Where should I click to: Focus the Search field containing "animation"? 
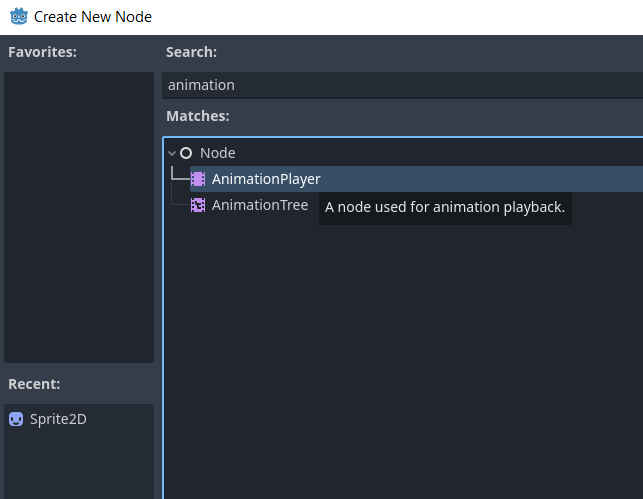pos(402,85)
